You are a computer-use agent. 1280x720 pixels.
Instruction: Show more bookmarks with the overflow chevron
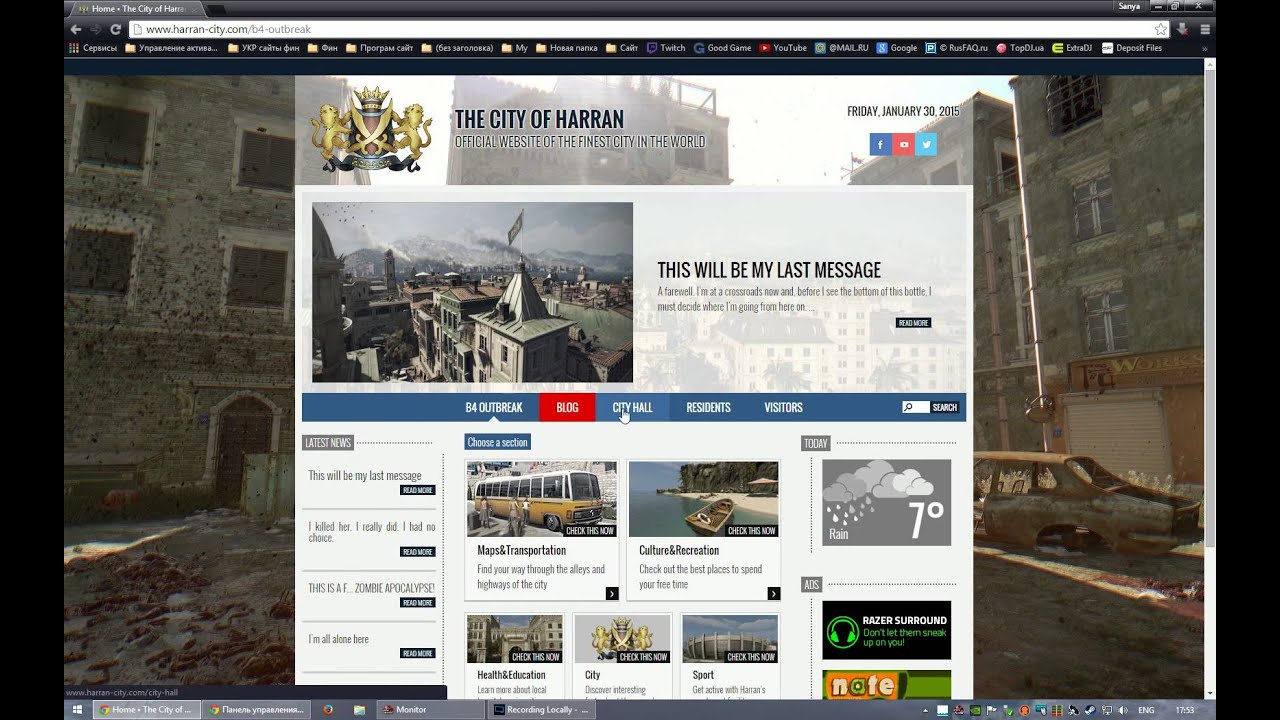tap(1204, 48)
